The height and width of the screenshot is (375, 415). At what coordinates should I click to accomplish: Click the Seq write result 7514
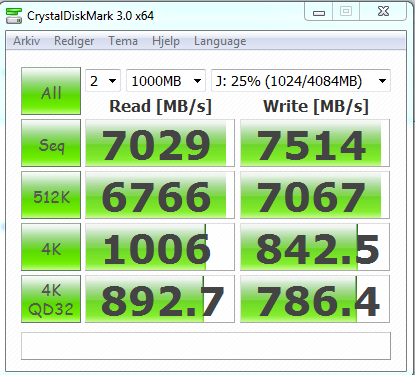[x=315, y=143]
